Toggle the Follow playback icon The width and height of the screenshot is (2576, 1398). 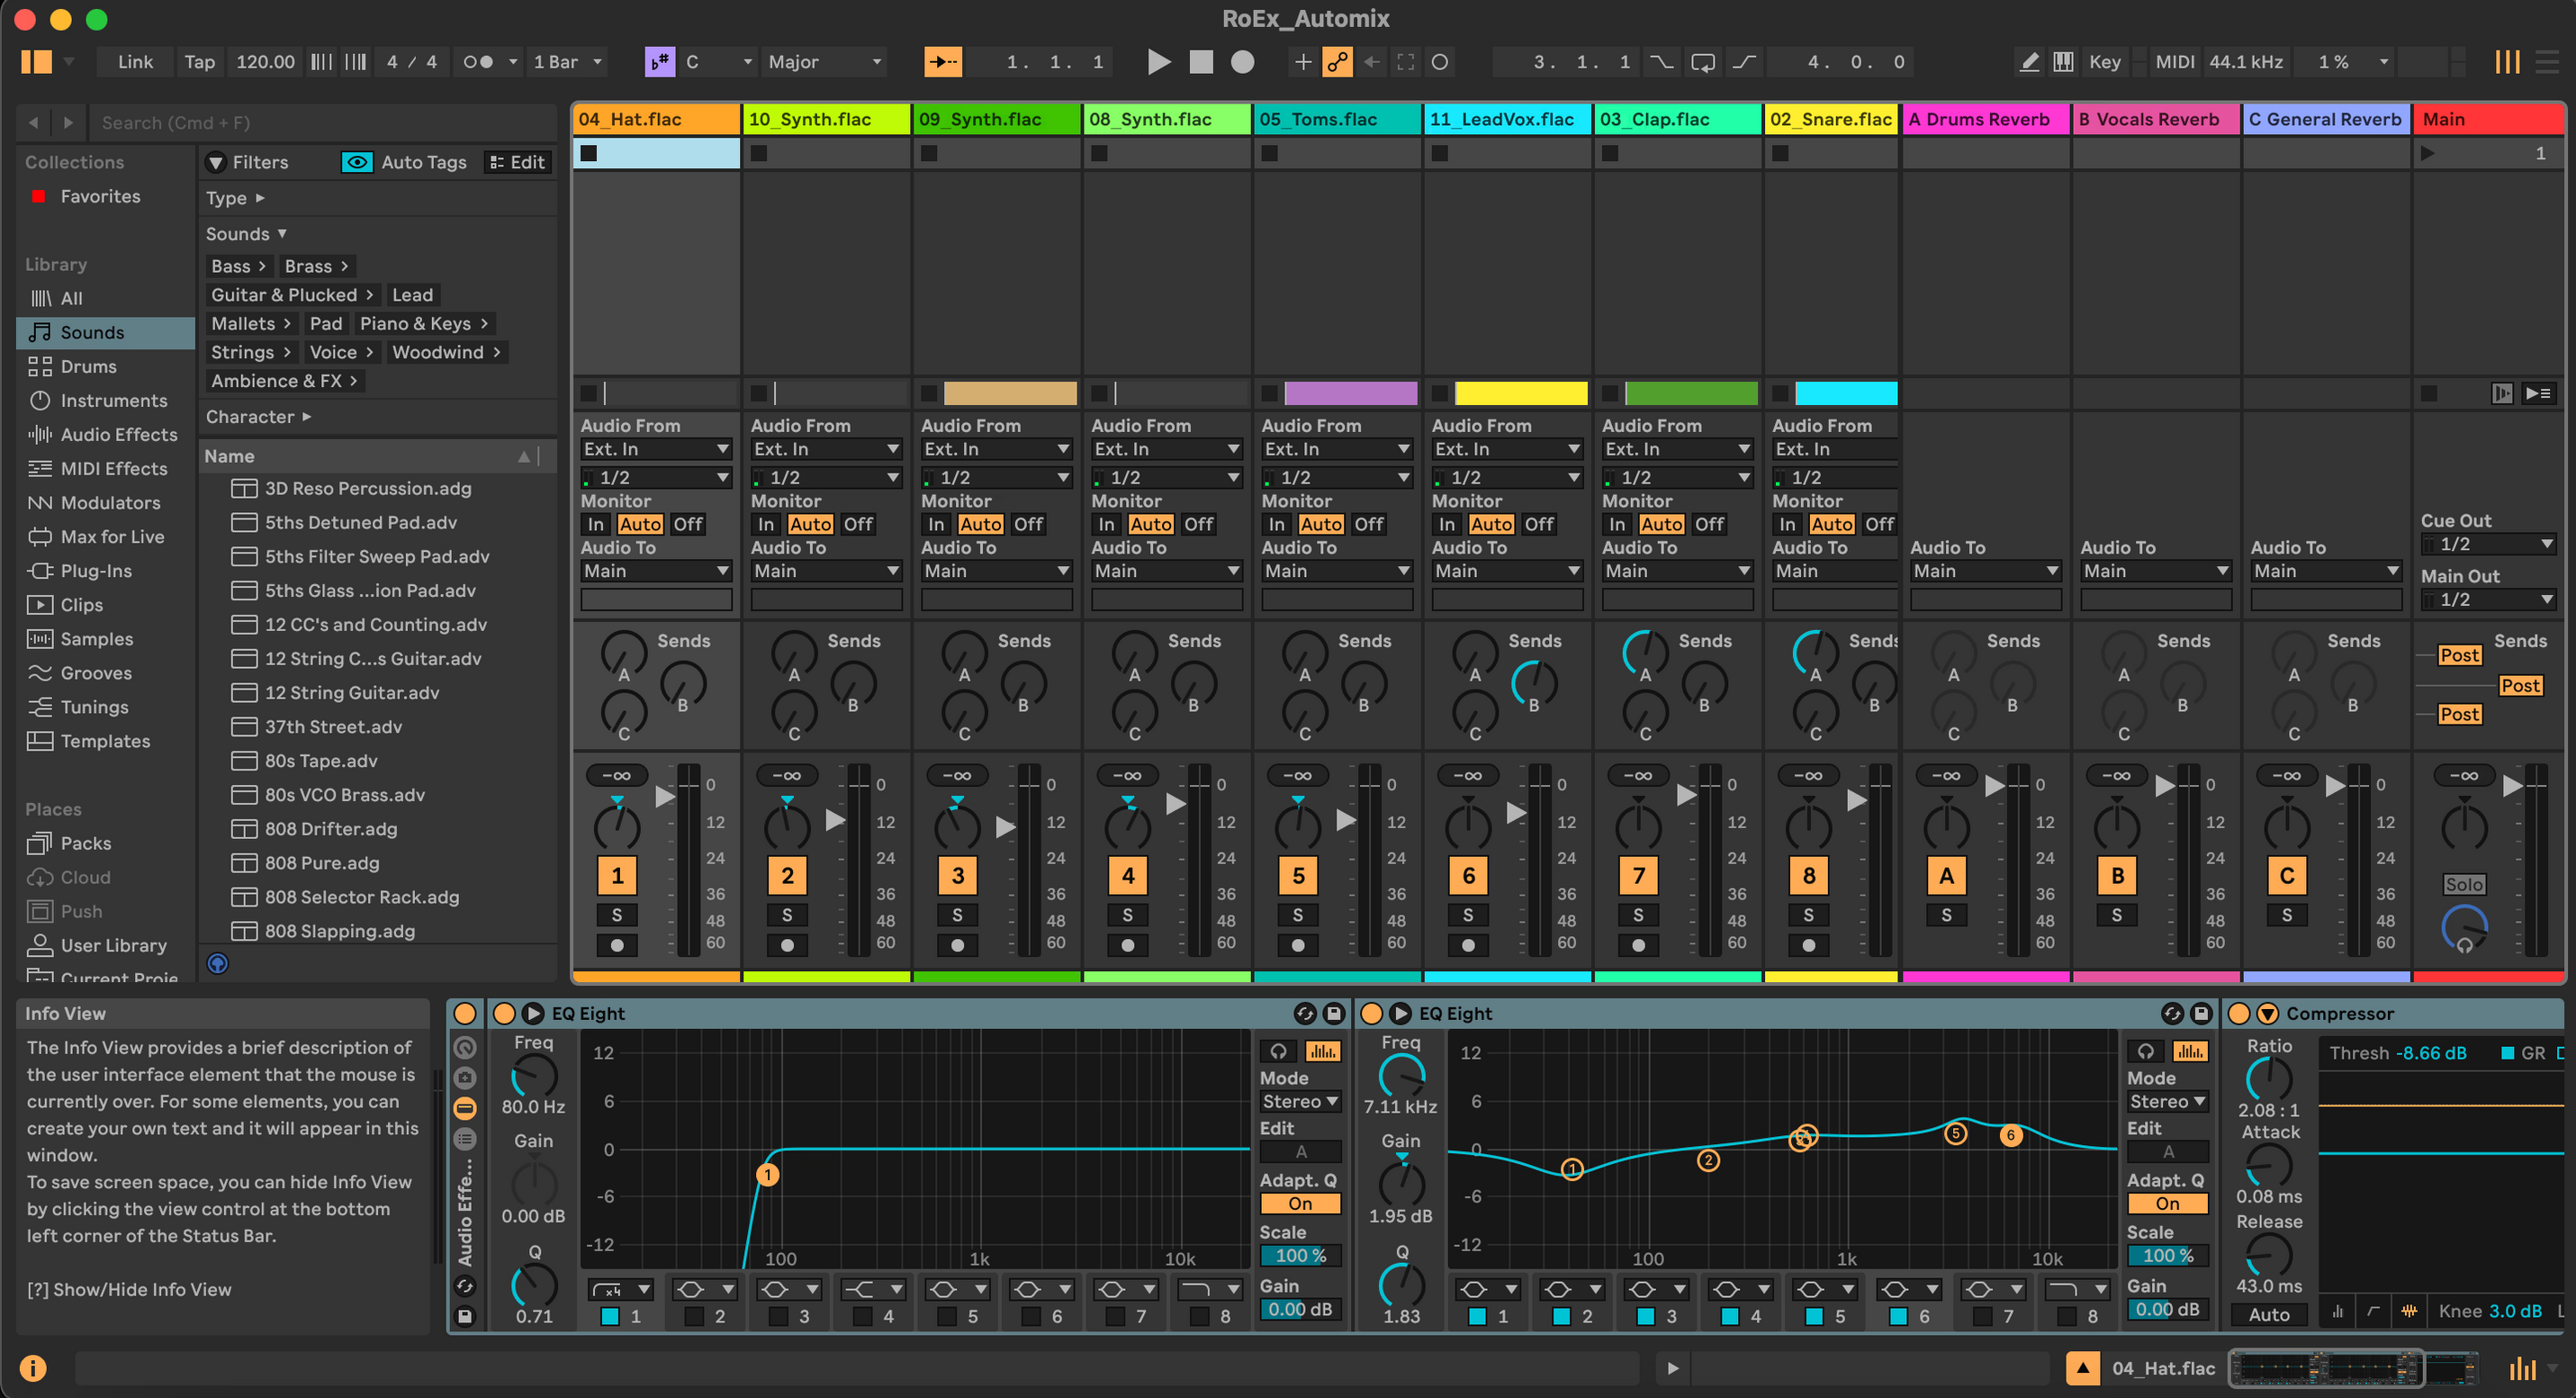pos(943,62)
